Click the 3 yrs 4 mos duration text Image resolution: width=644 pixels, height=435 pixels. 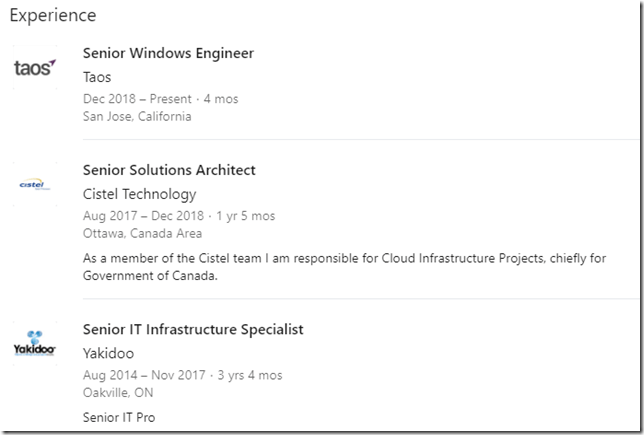click(x=249, y=375)
